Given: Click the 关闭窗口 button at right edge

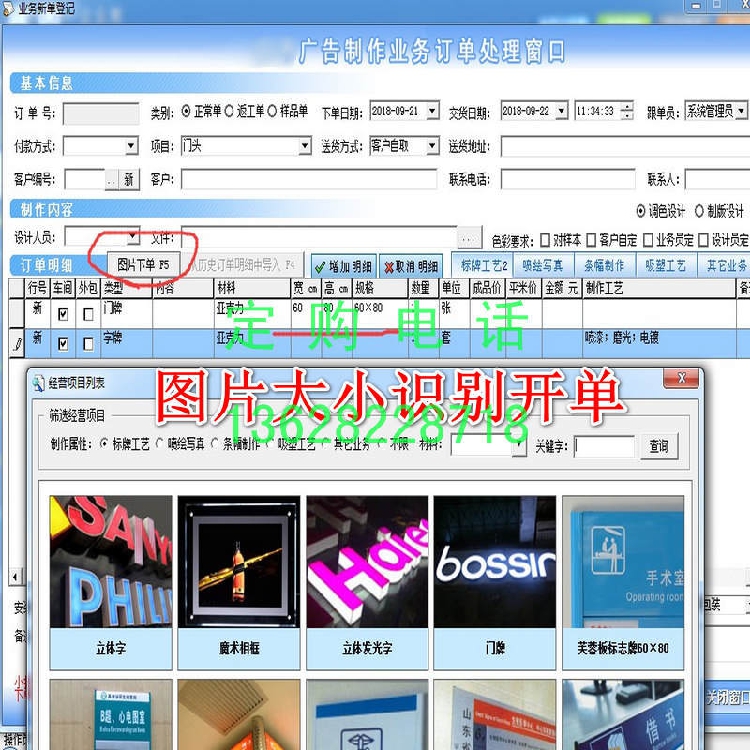Looking at the screenshot, I should (728, 697).
